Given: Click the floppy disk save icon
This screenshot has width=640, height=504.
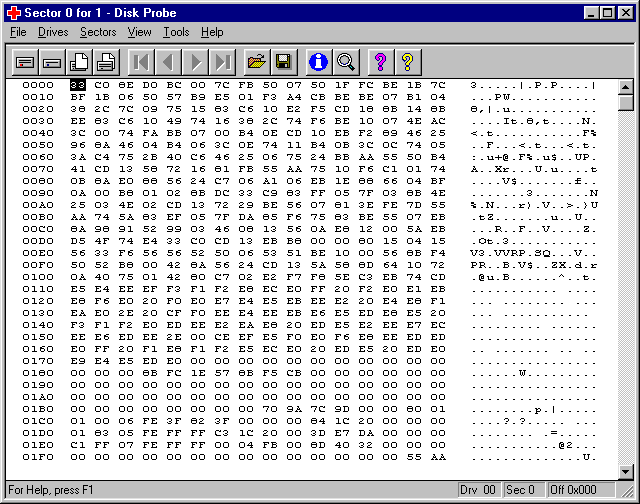Looking at the screenshot, I should (284, 62).
